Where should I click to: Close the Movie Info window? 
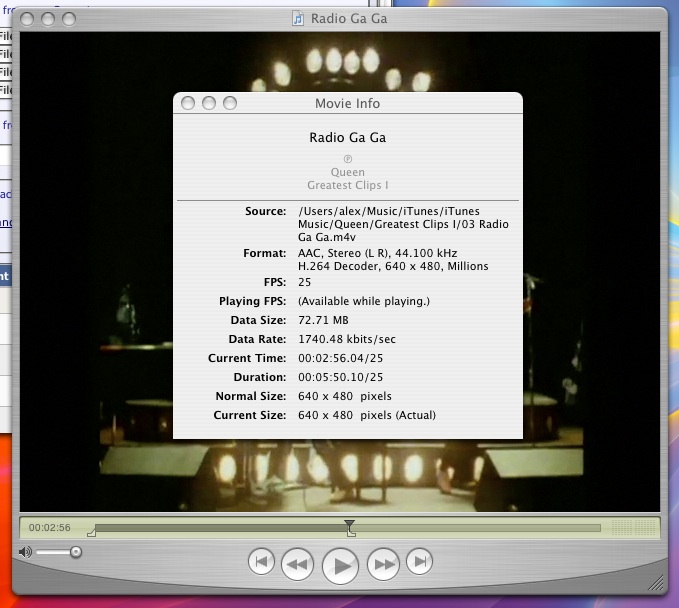tap(188, 103)
